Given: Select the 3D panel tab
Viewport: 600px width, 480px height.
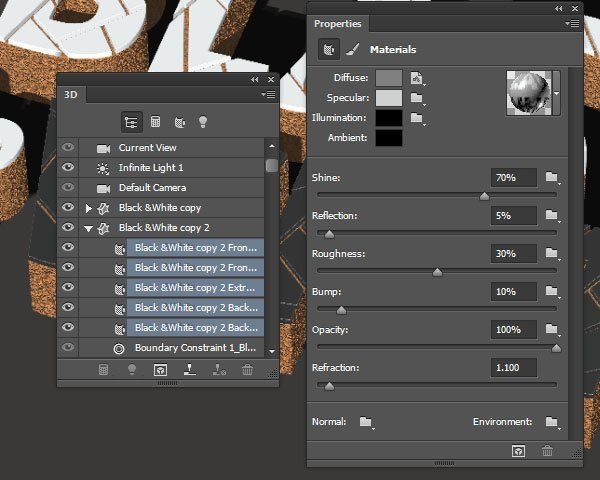Looking at the screenshot, I should tap(71, 95).
